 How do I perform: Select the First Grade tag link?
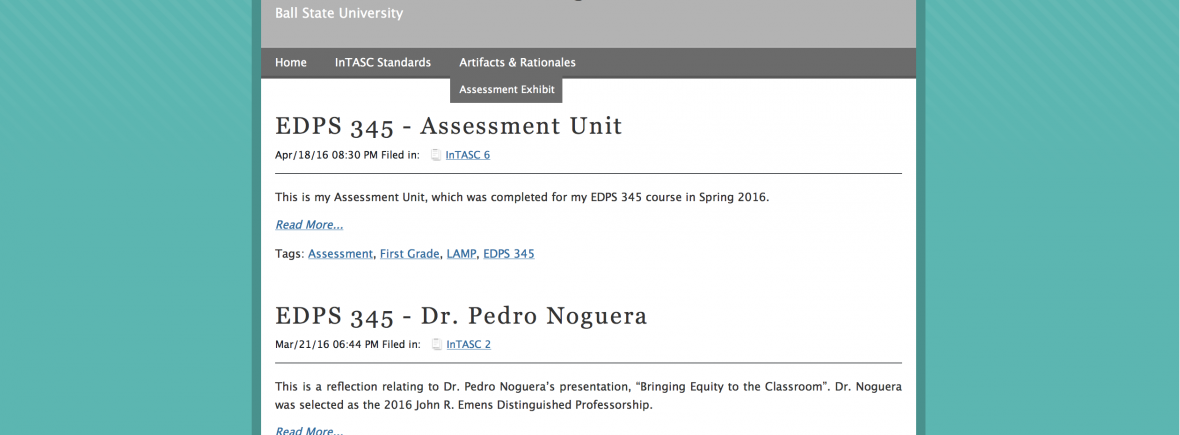(409, 254)
